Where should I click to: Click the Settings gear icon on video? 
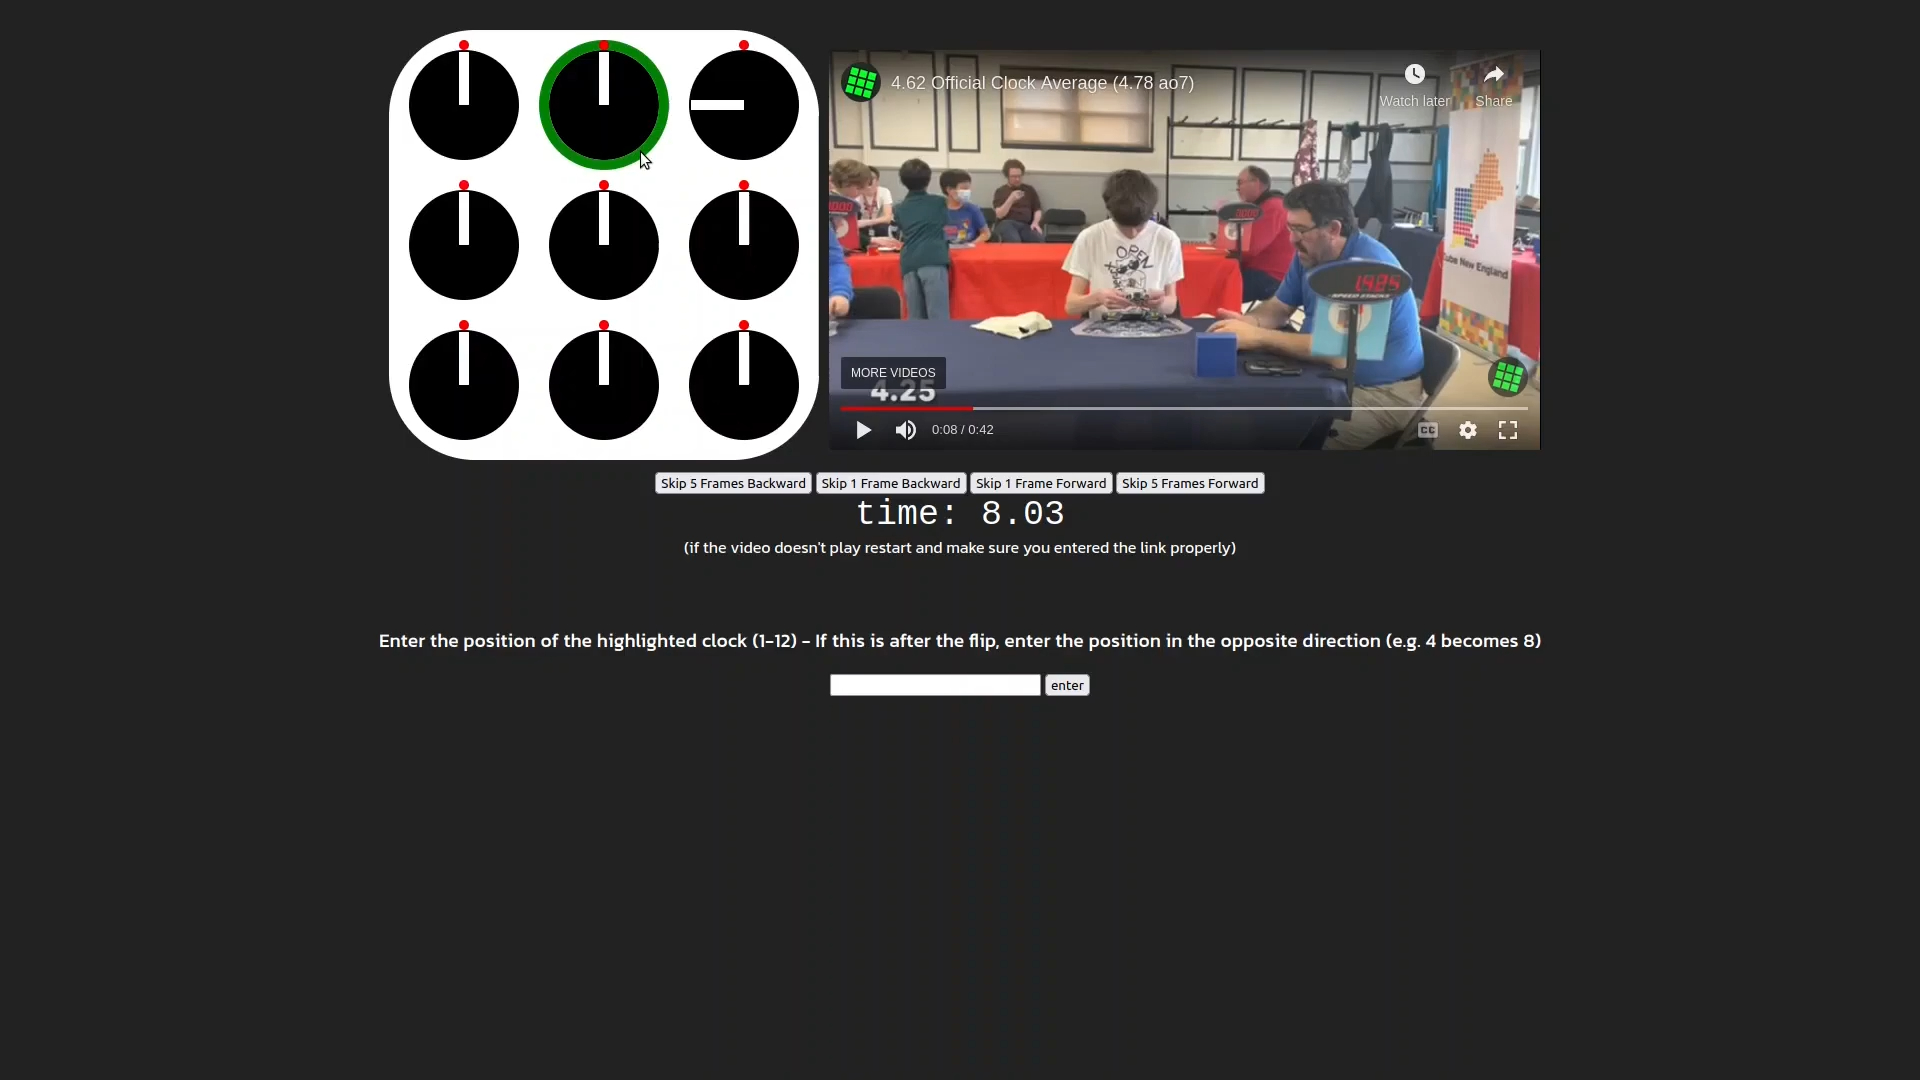[x=1468, y=430]
